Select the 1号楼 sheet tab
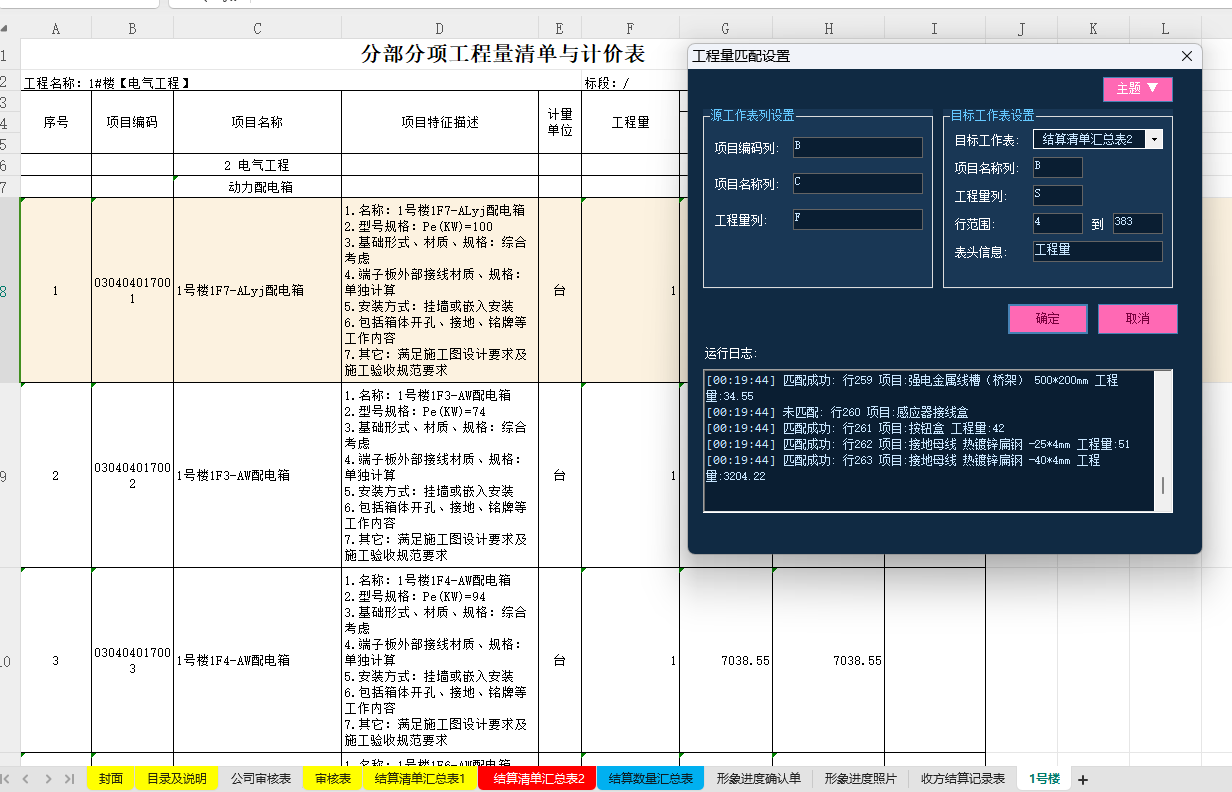The image size is (1232, 792). (1044, 779)
